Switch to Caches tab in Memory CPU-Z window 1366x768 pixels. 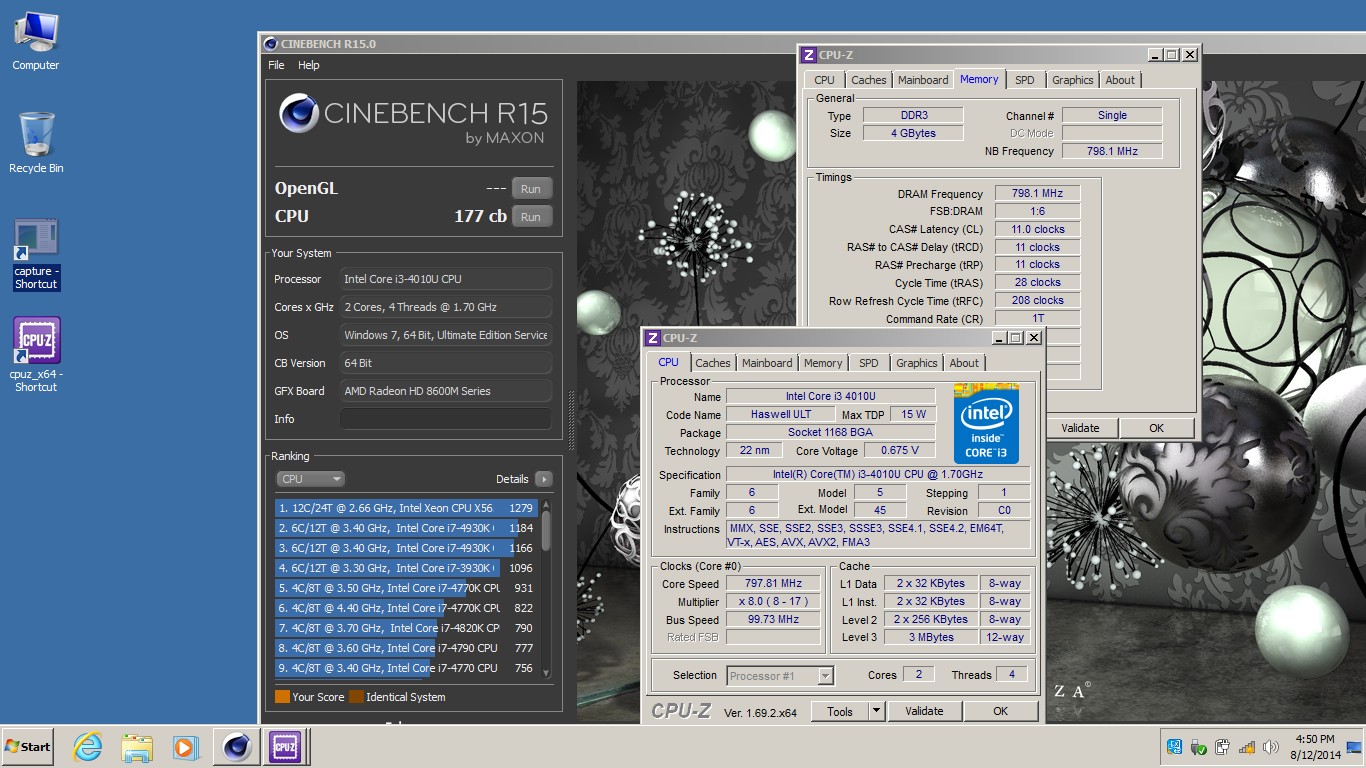click(868, 80)
